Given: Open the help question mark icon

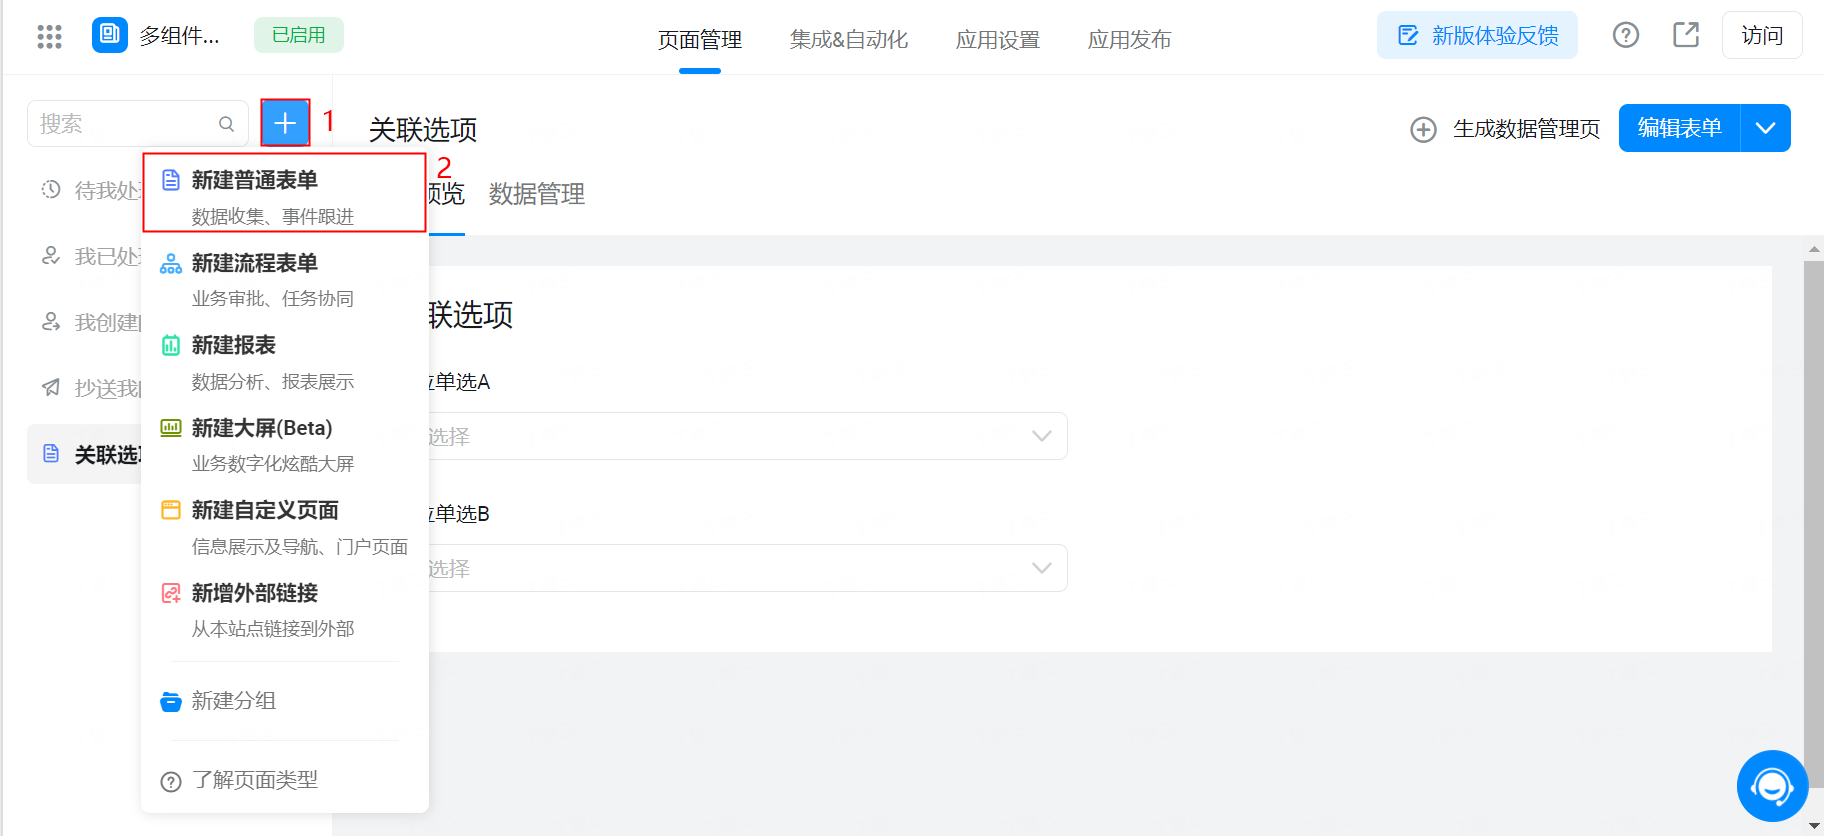Looking at the screenshot, I should [x=1626, y=35].
